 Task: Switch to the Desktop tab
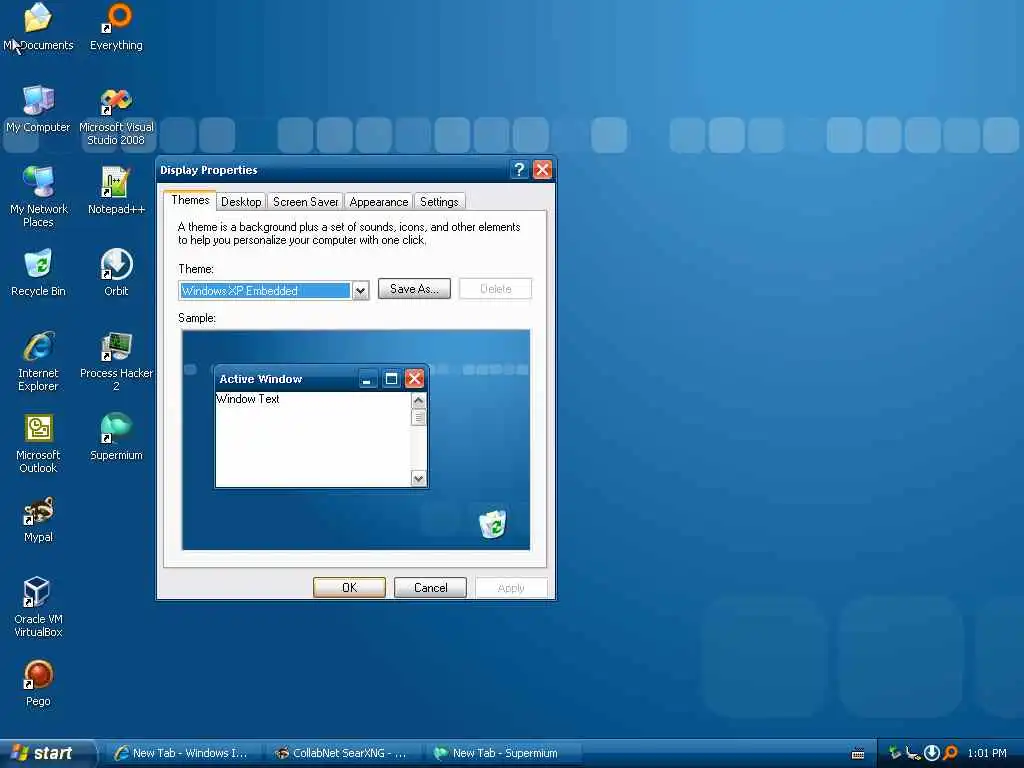coord(241,202)
